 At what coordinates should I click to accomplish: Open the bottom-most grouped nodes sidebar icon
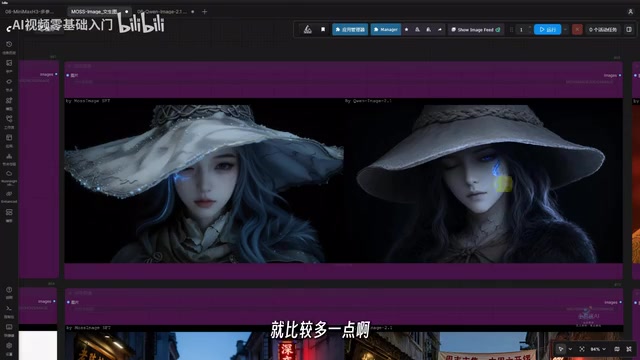[x=9, y=212]
